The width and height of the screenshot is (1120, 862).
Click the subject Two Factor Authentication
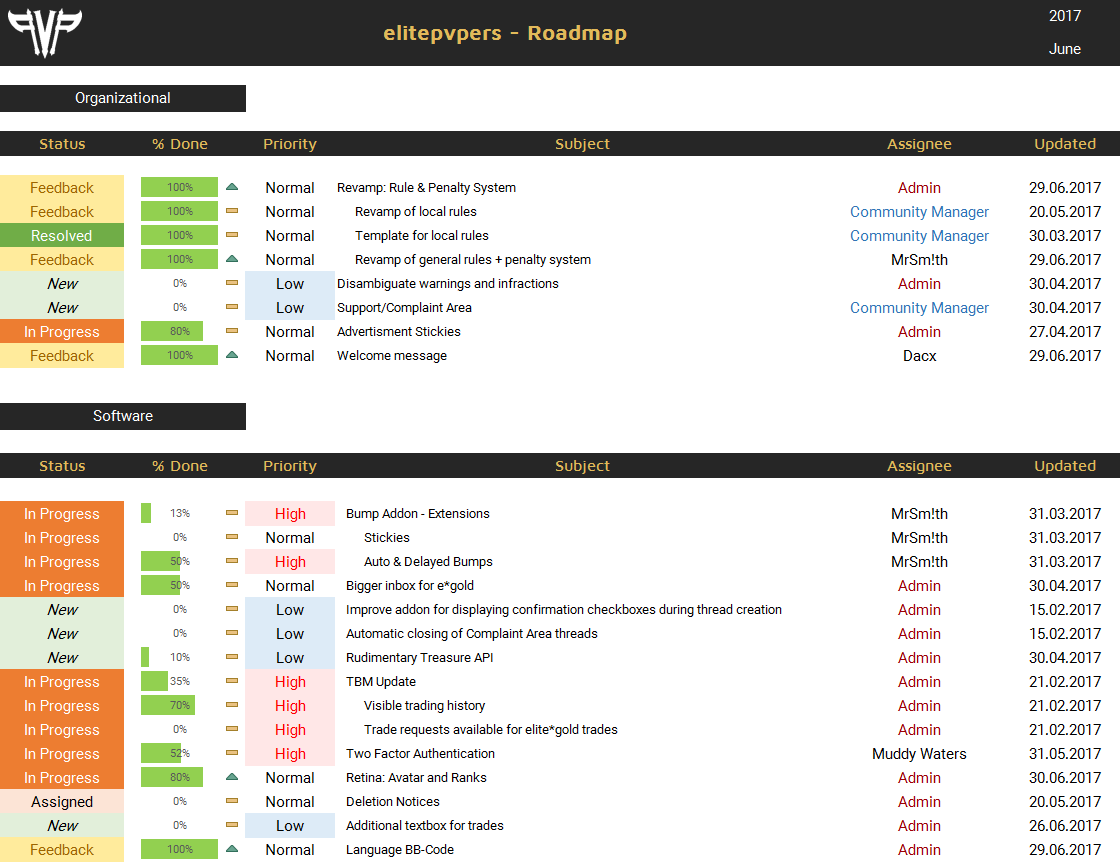(420, 753)
